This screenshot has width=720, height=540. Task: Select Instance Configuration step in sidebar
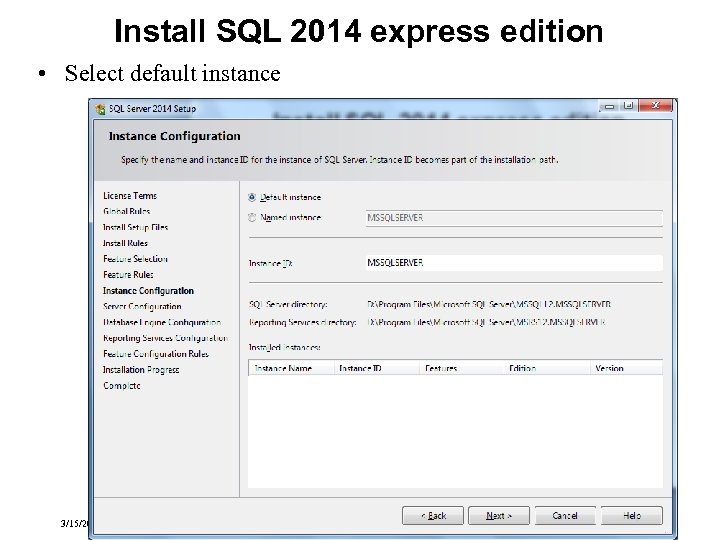coord(148,291)
